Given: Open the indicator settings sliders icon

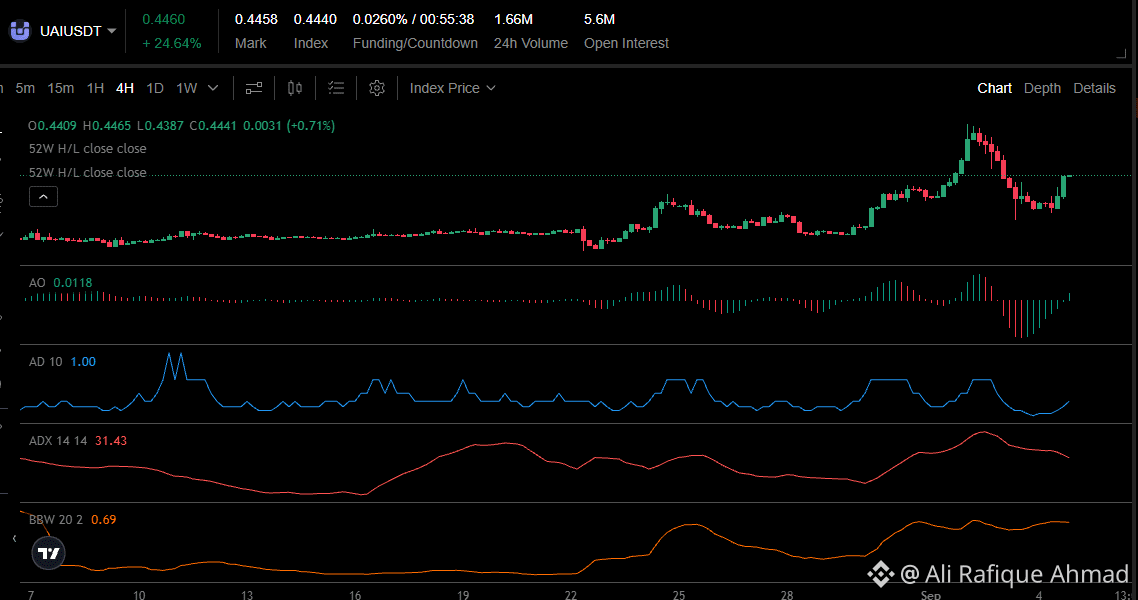Looking at the screenshot, I should click(x=253, y=88).
